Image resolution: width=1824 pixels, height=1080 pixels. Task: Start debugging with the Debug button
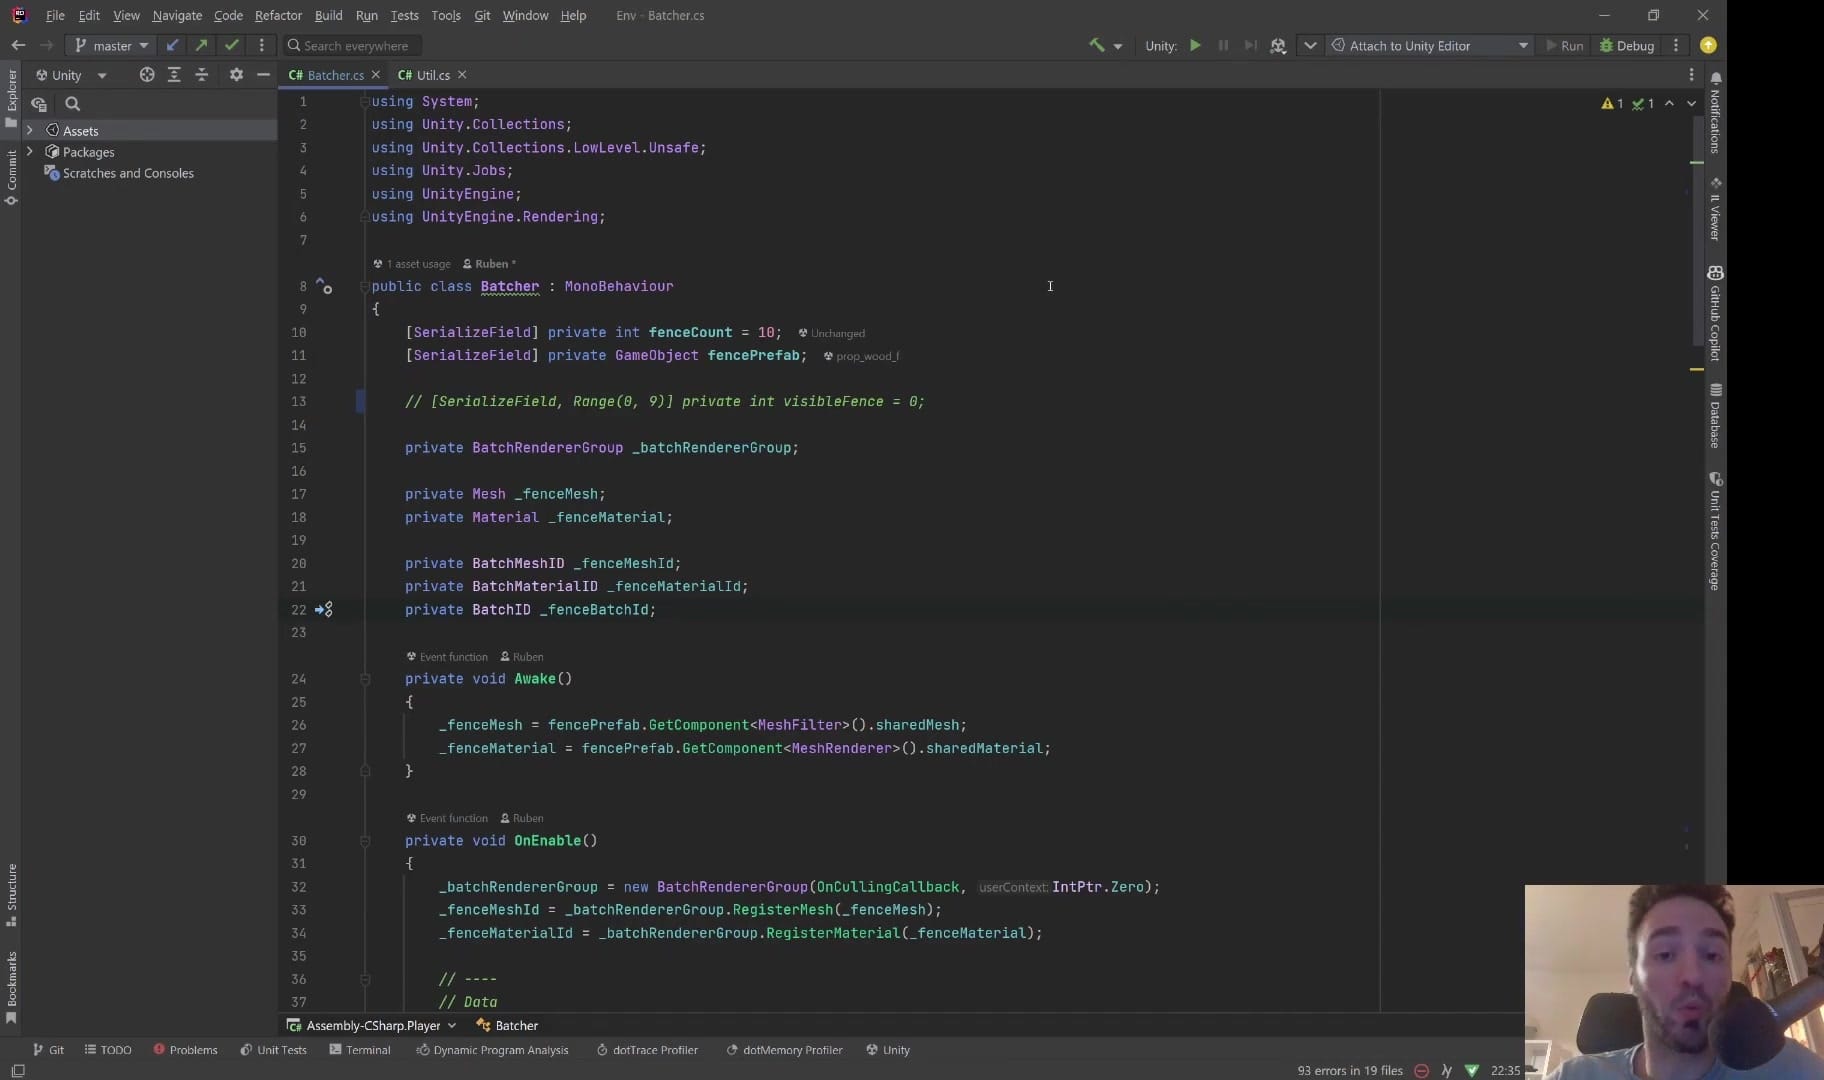pos(1627,45)
